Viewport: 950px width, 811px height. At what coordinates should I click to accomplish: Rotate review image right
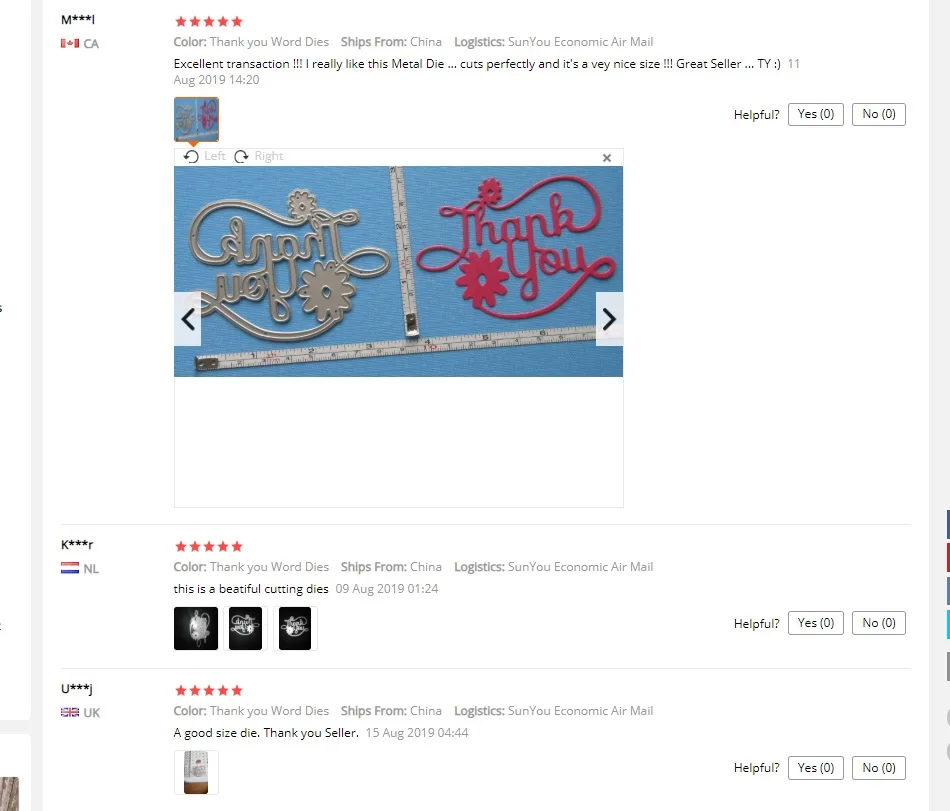pos(259,156)
